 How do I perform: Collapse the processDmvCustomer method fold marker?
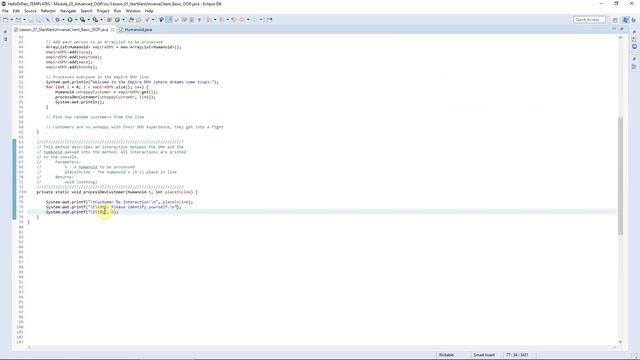25,192
